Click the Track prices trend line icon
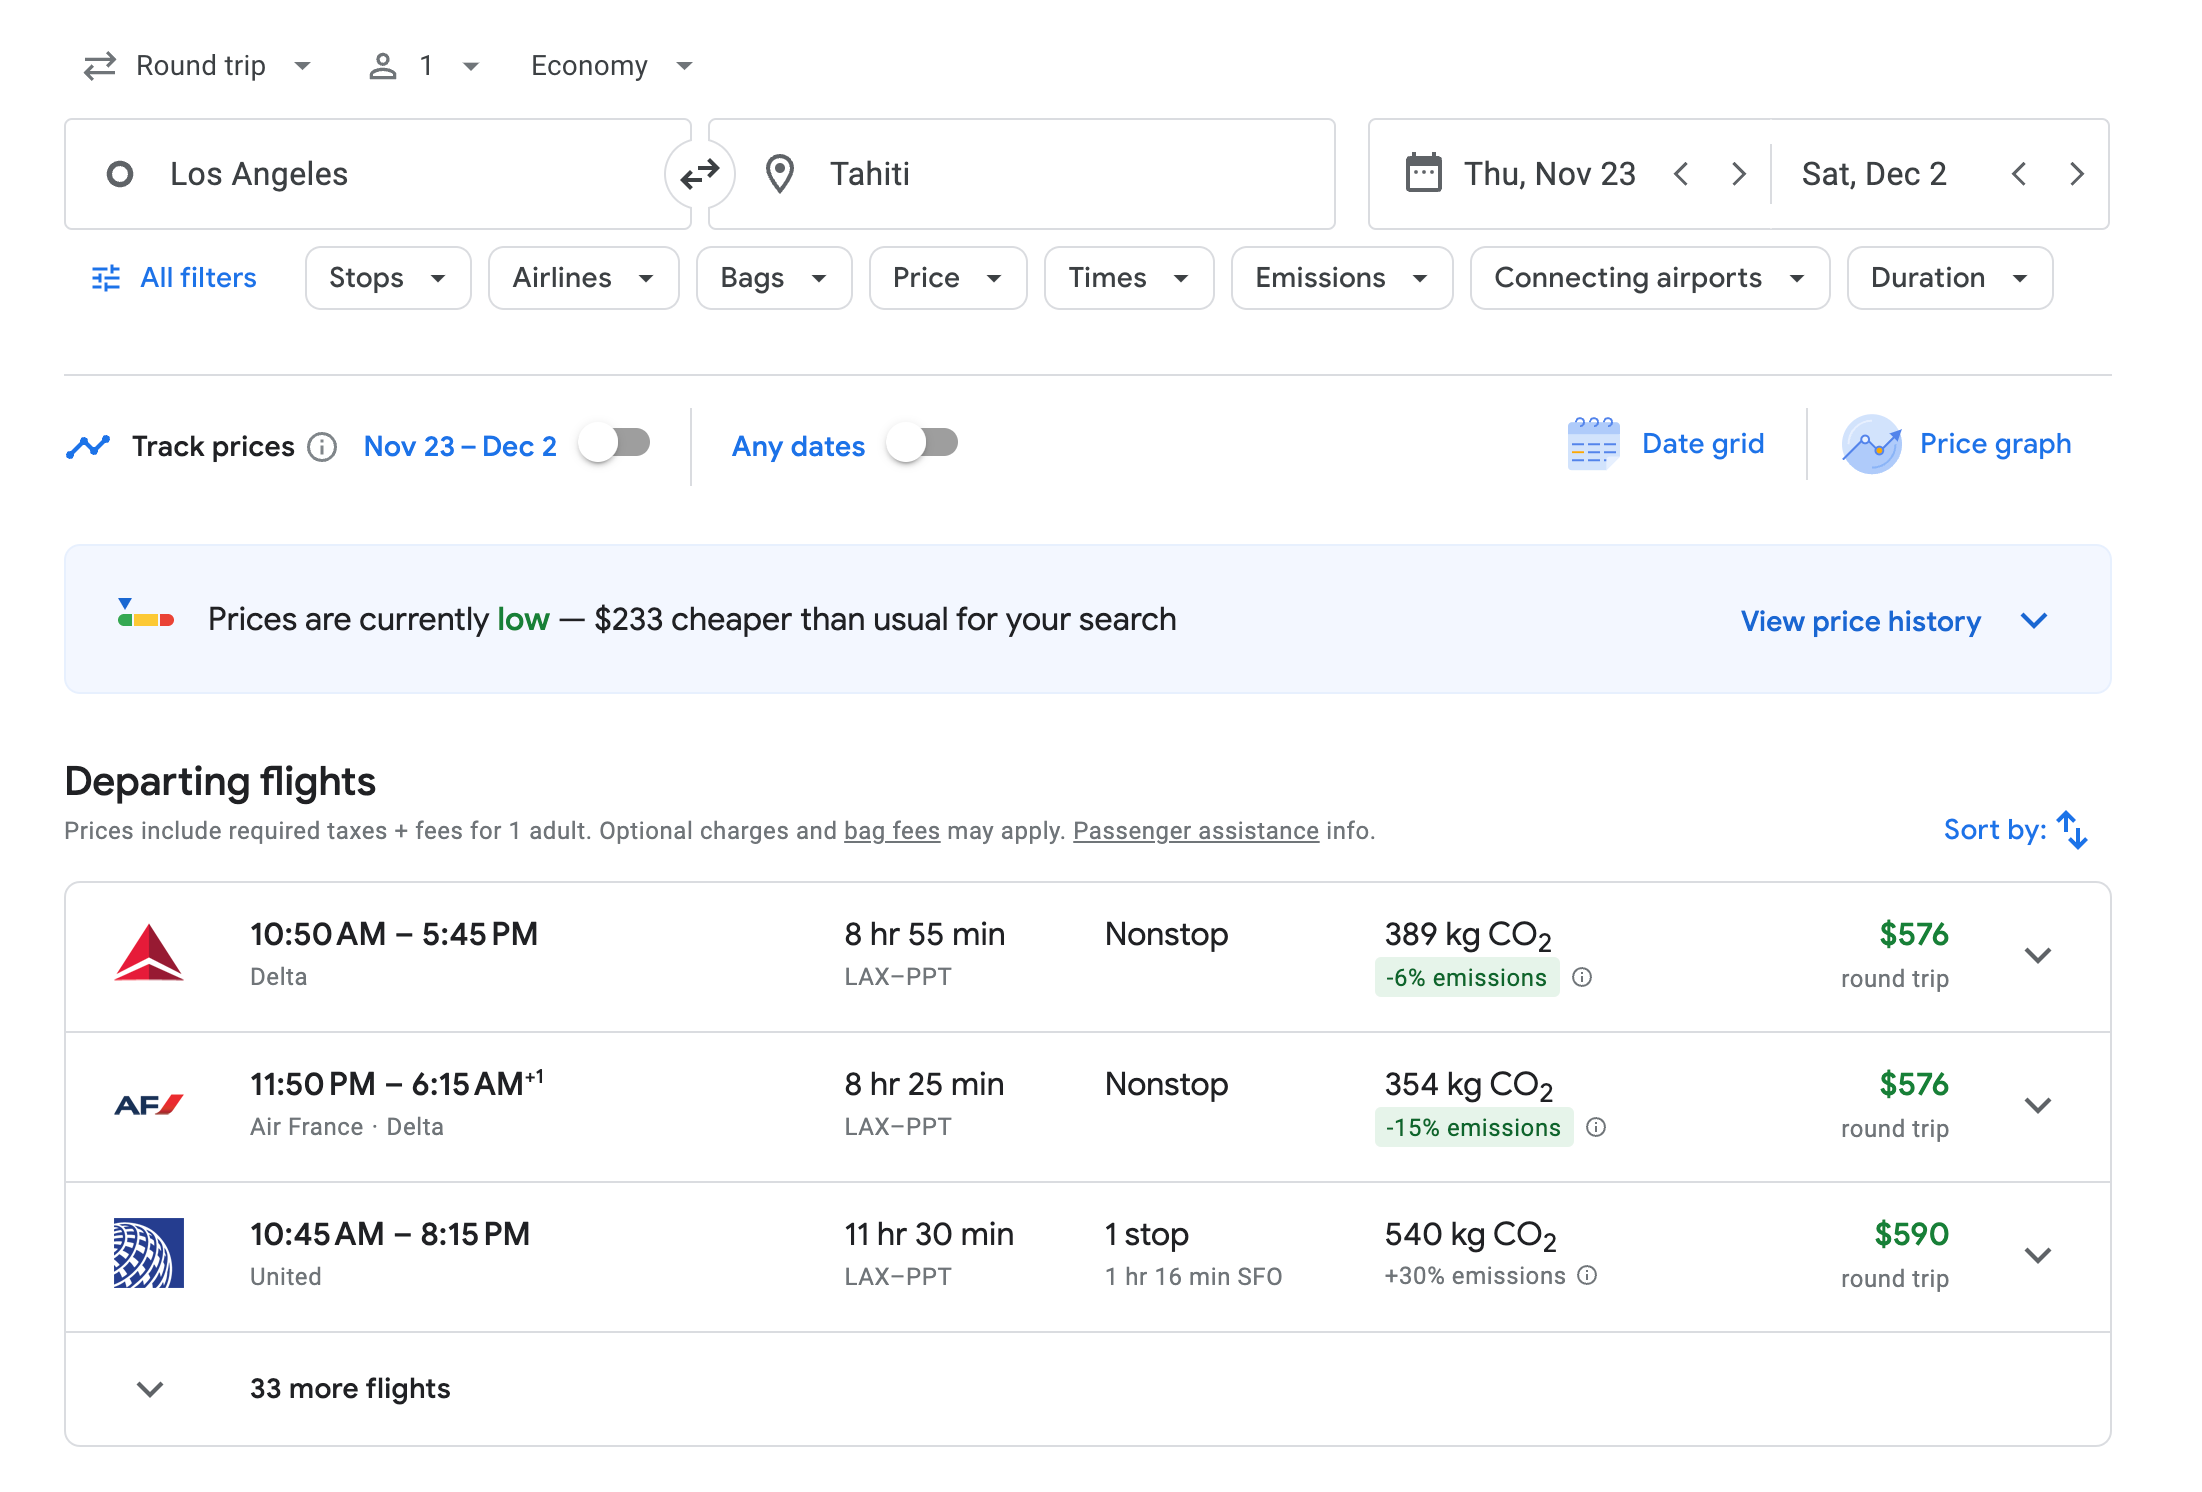The height and width of the screenshot is (1492, 2202). (x=88, y=446)
